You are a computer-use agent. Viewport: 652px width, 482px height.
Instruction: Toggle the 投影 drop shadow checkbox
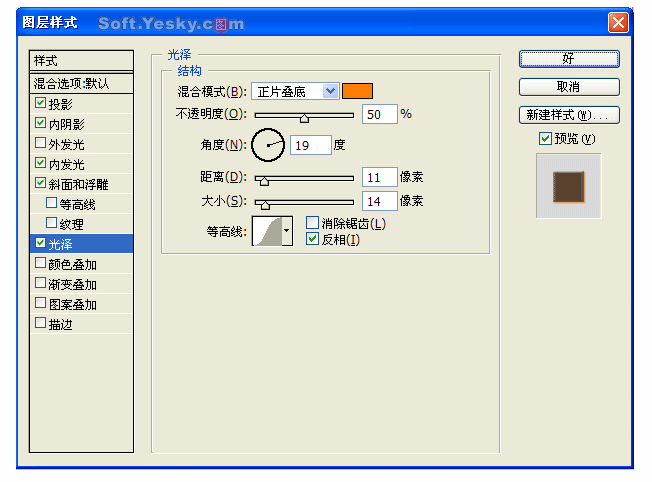[x=40, y=103]
